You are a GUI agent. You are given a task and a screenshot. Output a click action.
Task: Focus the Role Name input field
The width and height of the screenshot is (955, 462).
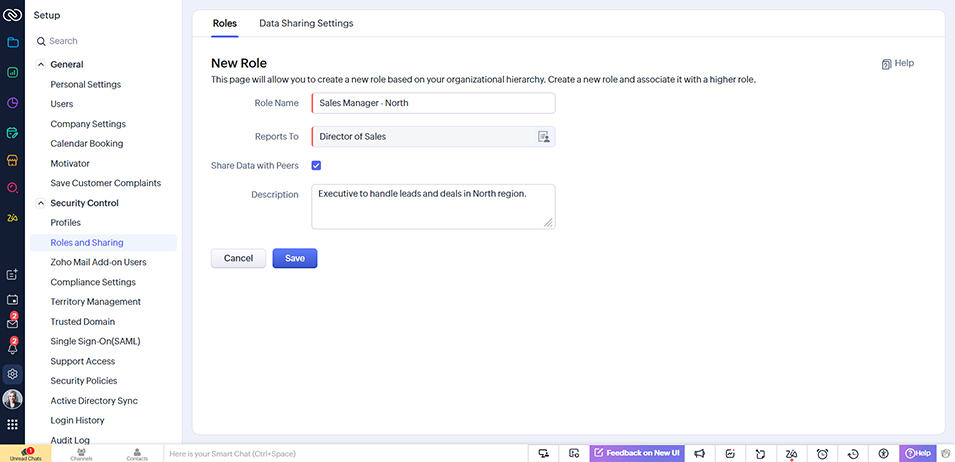pyautogui.click(x=433, y=103)
